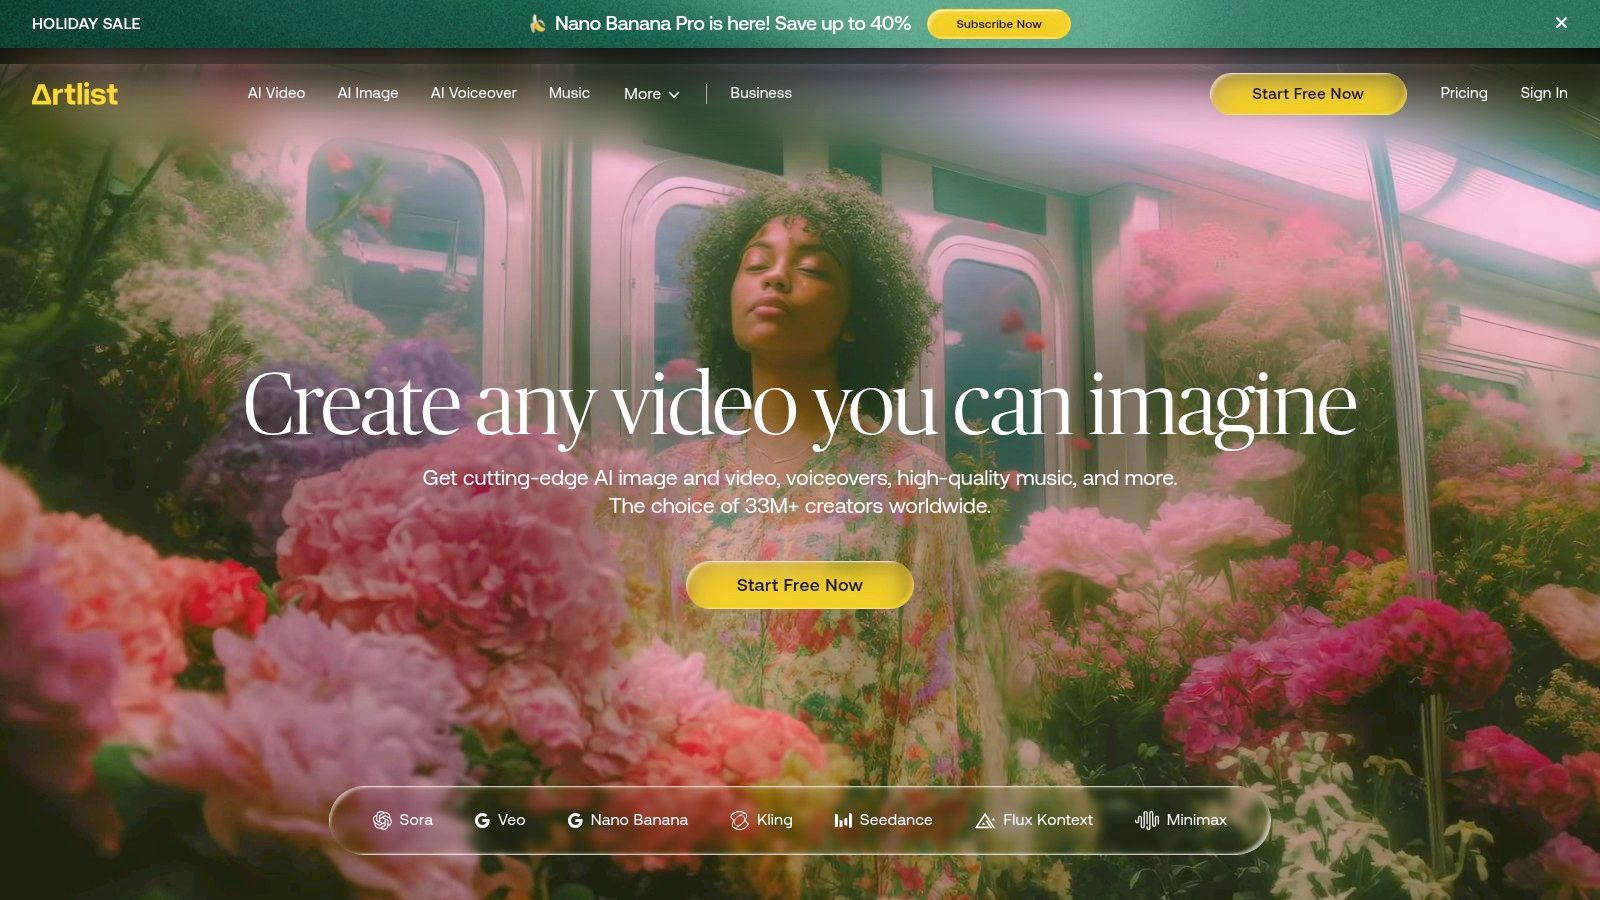Open the More navigation dropdown
Image resolution: width=1600 pixels, height=900 pixels.
click(x=650, y=93)
